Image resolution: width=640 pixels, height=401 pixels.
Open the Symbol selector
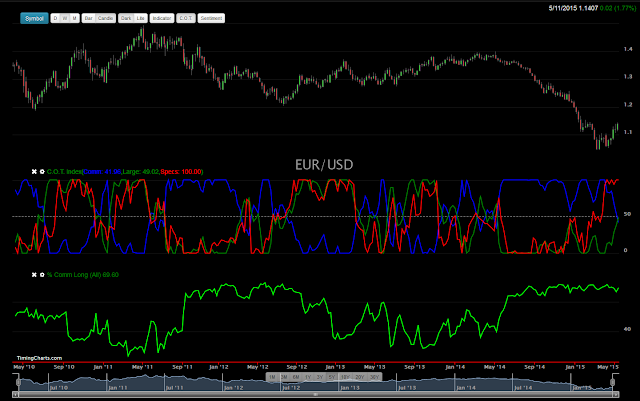[34, 18]
